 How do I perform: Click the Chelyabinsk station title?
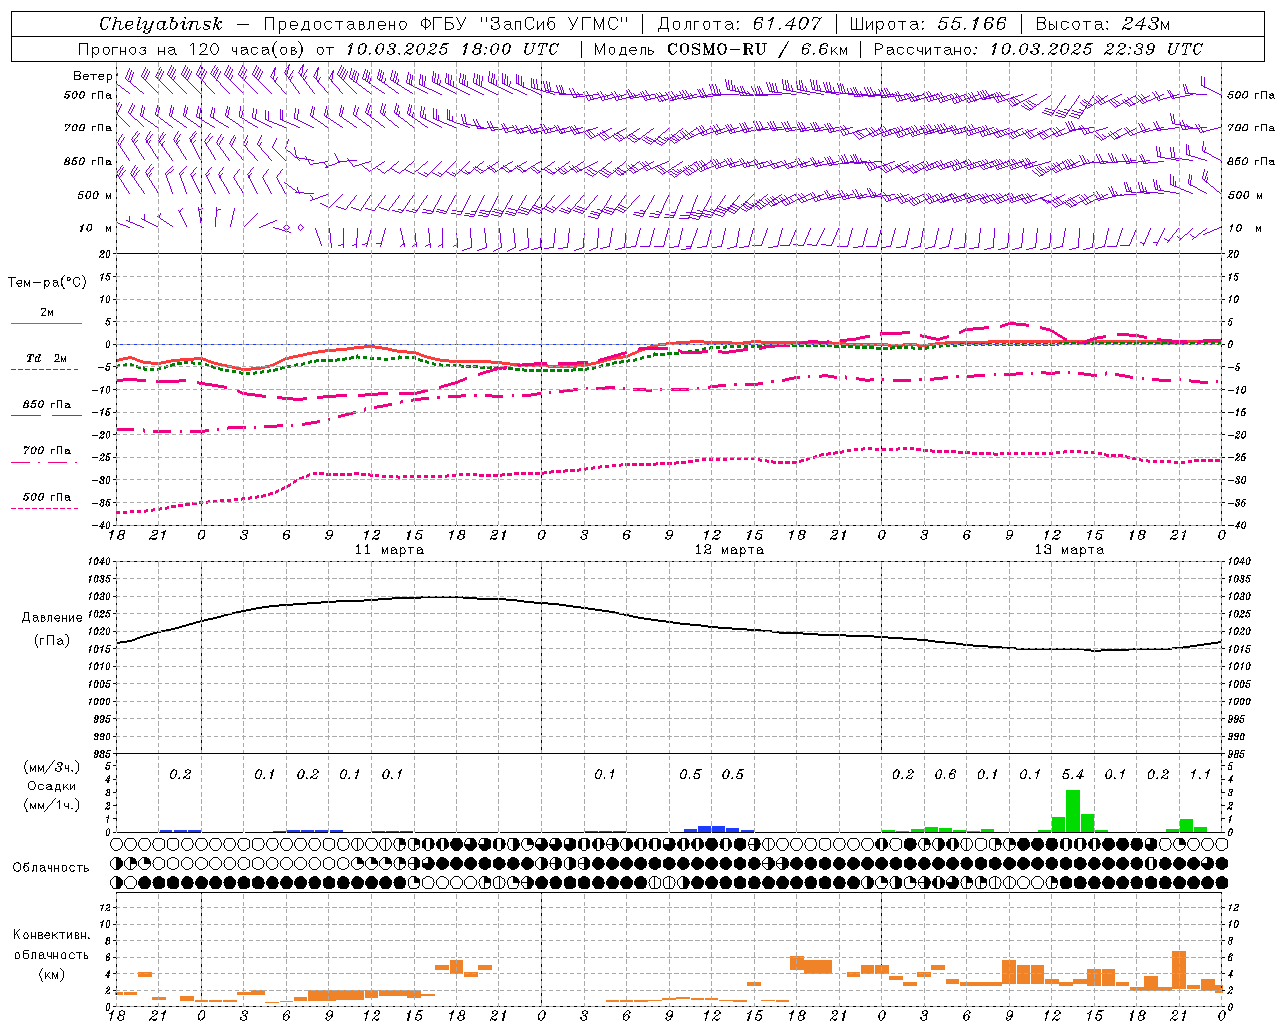161,24
